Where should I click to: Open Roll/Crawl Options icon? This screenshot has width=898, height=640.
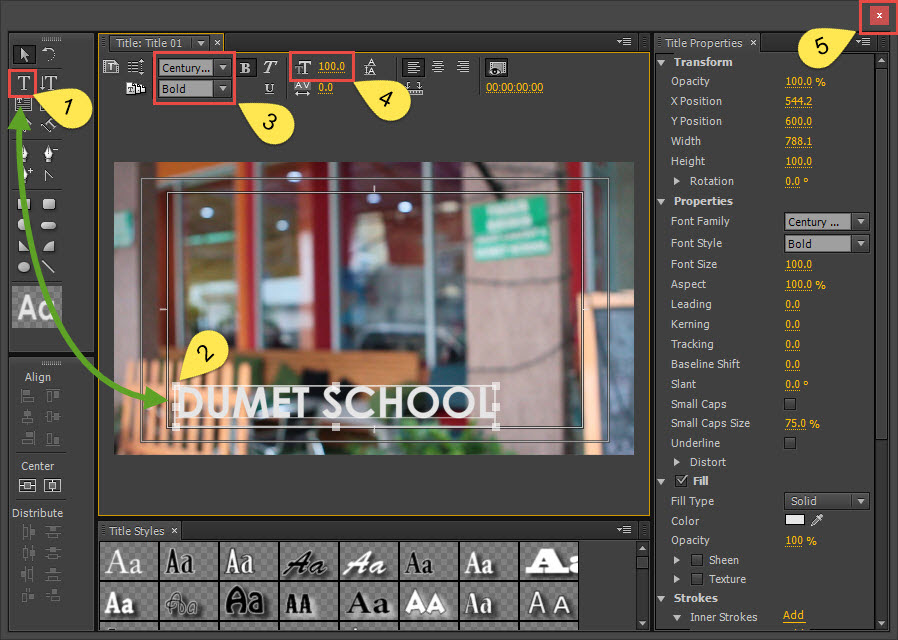pyautogui.click(x=136, y=67)
